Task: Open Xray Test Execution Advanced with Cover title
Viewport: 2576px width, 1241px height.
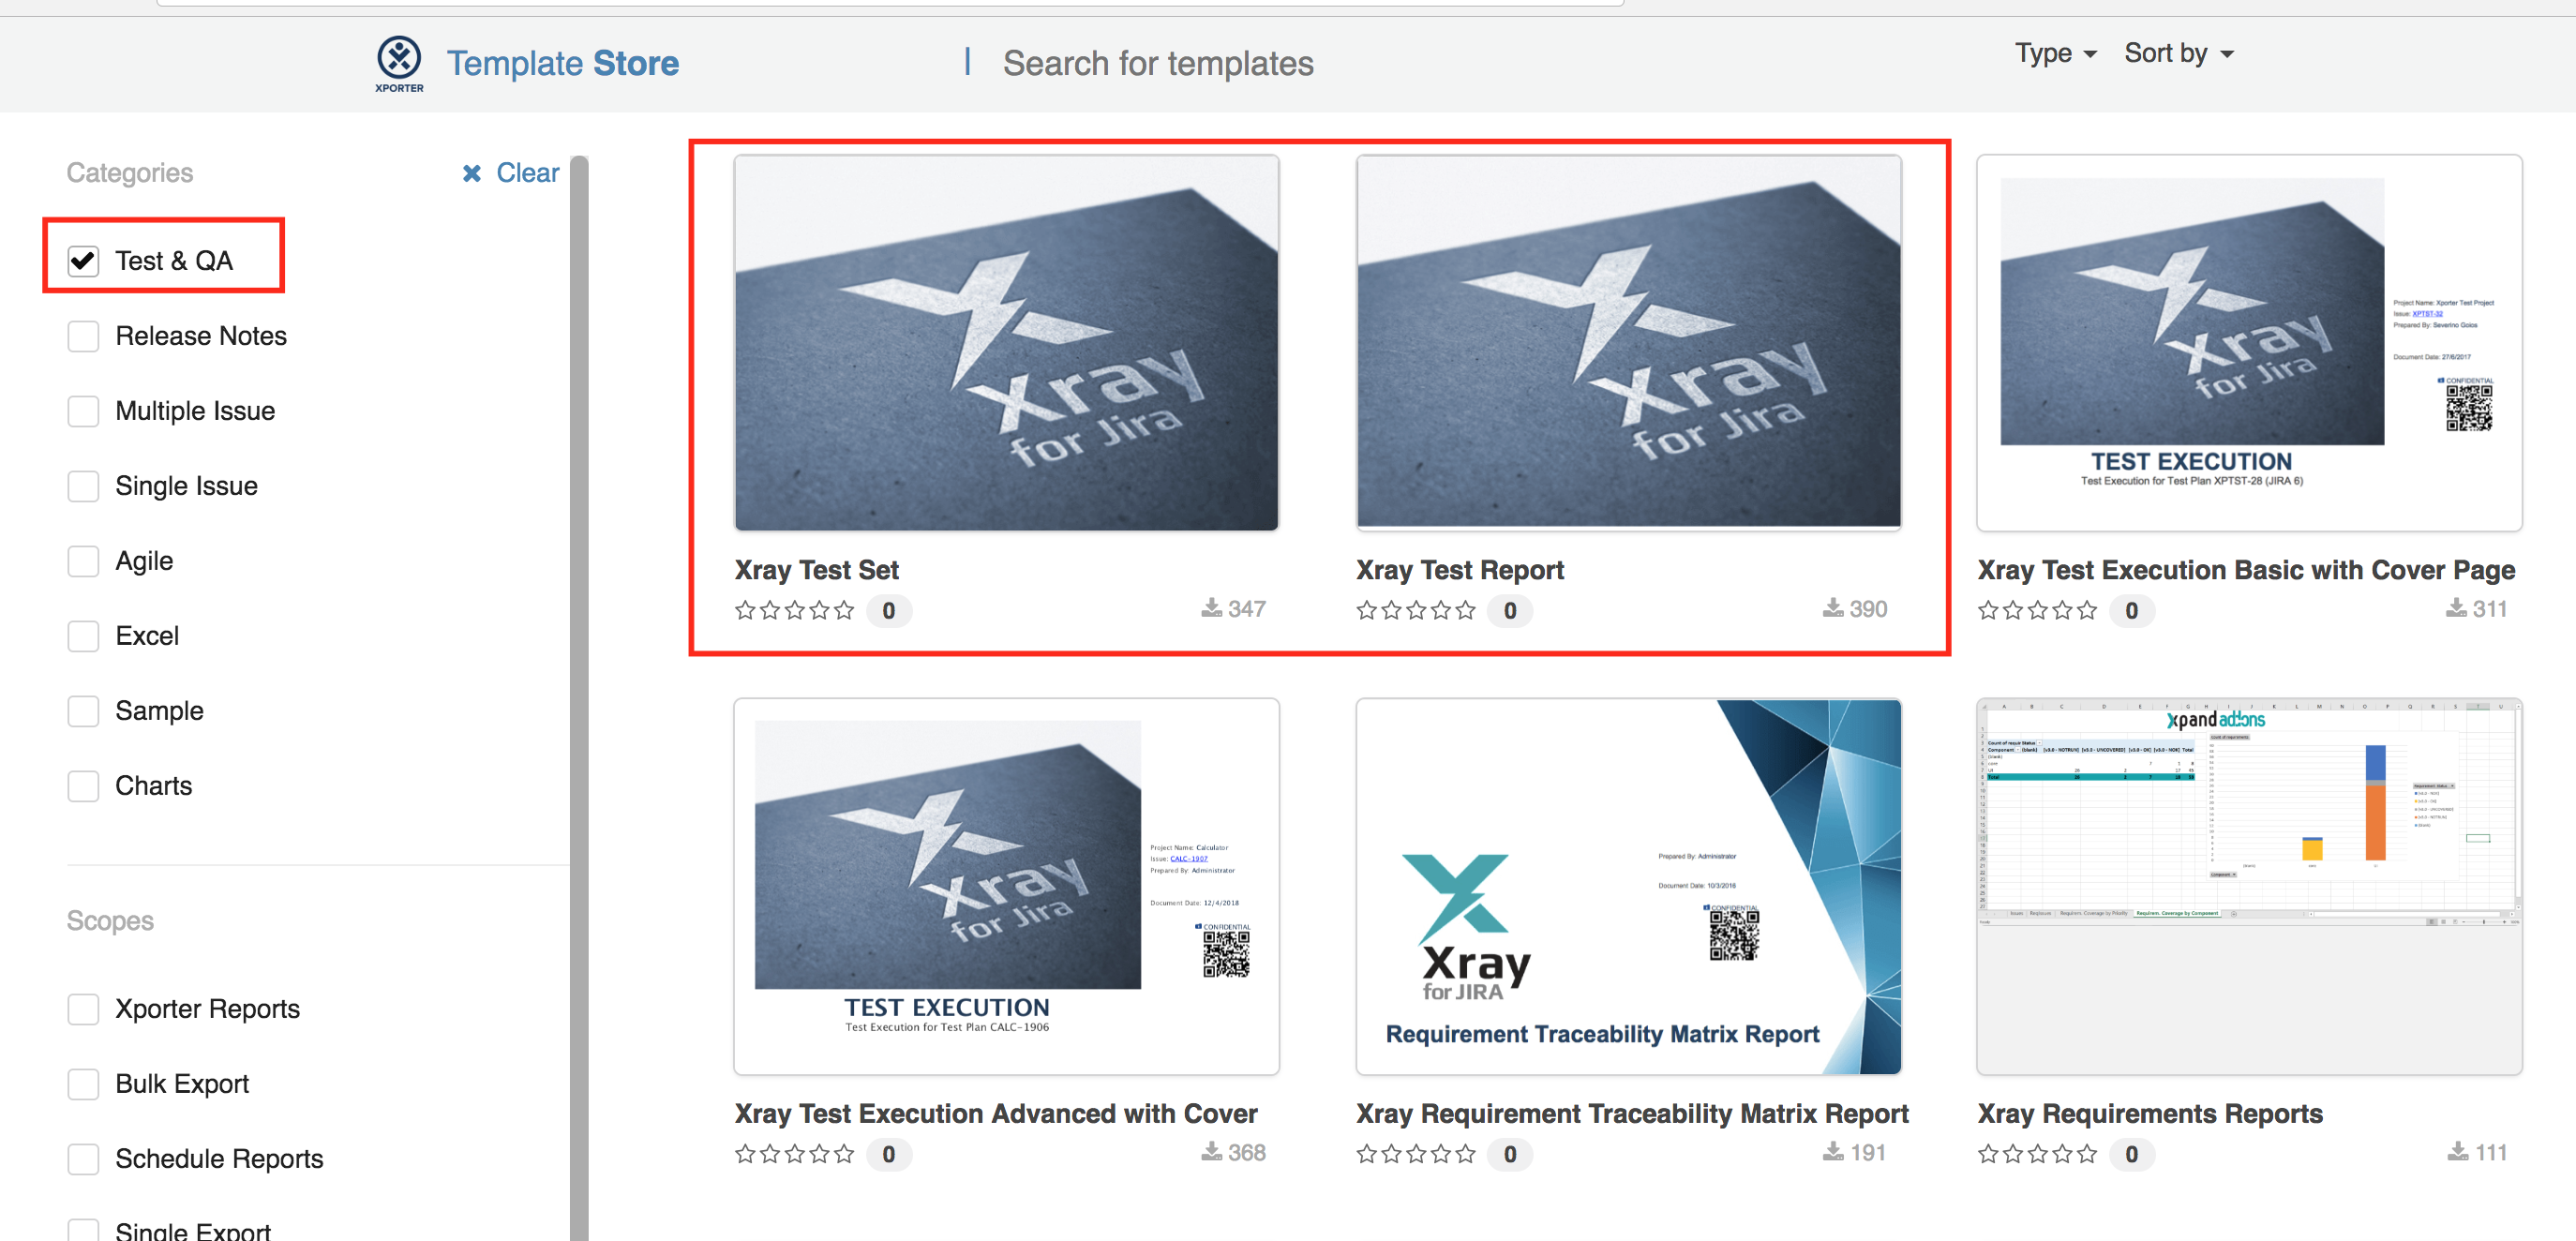Action: (x=995, y=1114)
